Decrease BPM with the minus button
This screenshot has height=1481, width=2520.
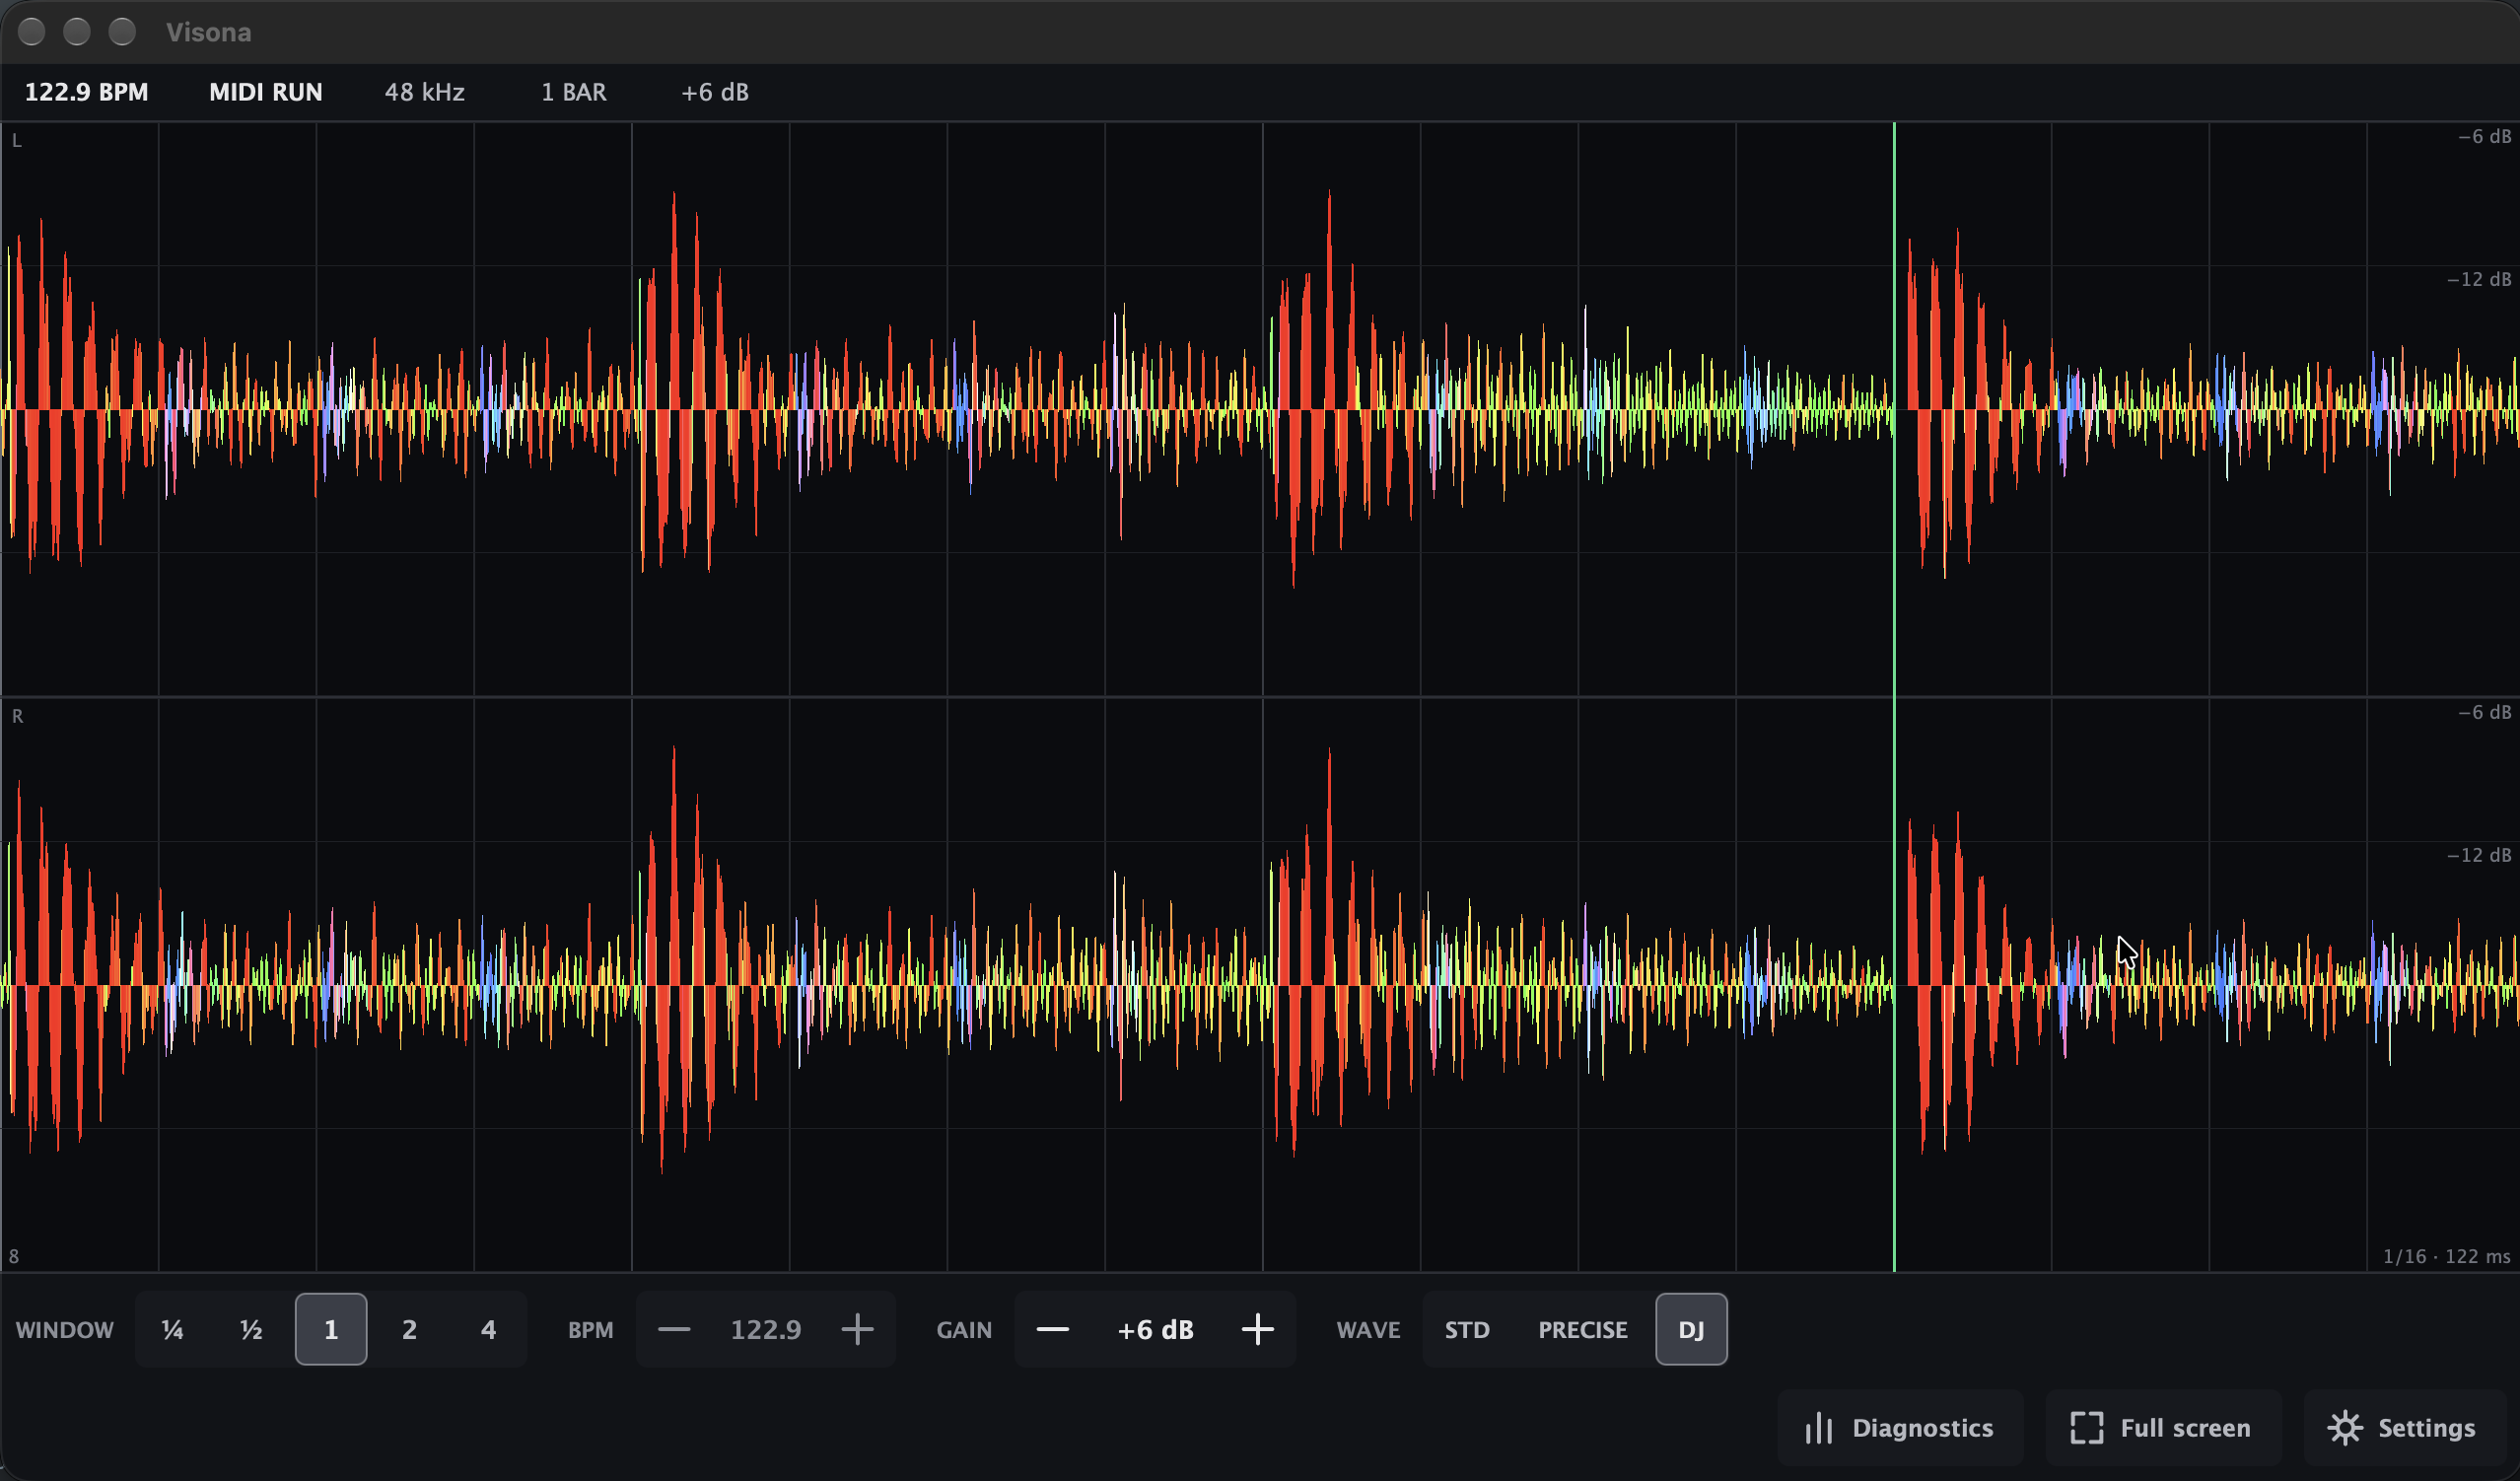coord(674,1329)
